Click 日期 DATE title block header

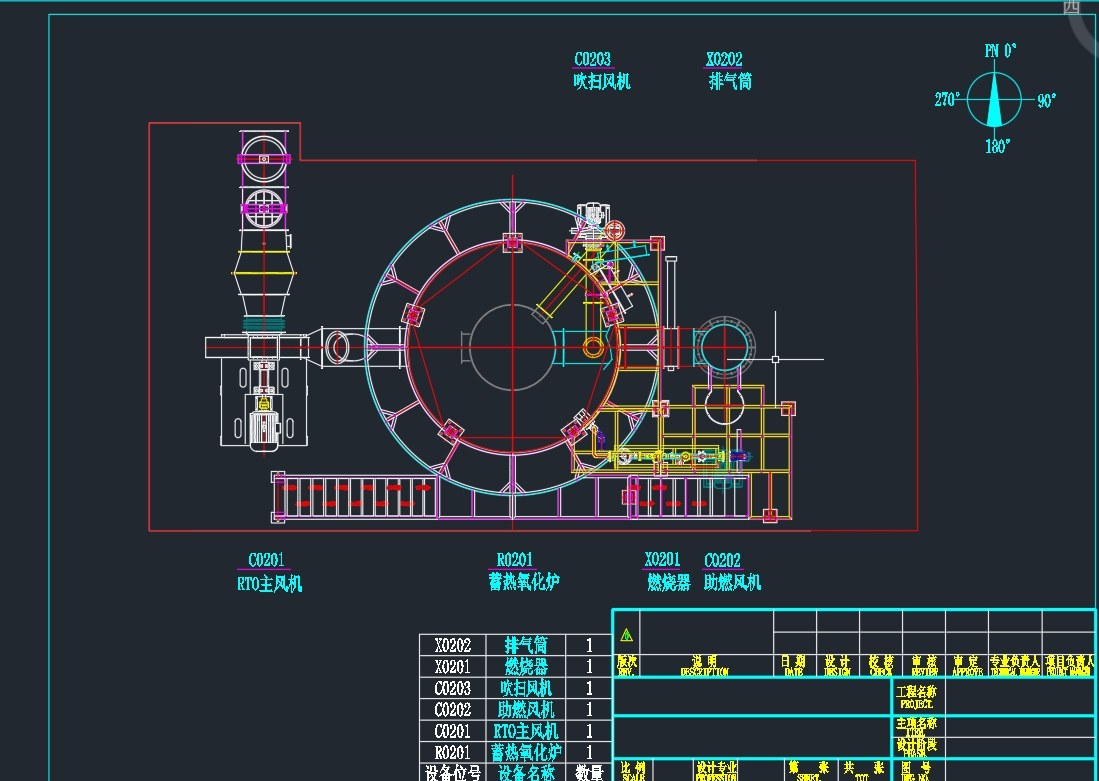pyautogui.click(x=794, y=665)
